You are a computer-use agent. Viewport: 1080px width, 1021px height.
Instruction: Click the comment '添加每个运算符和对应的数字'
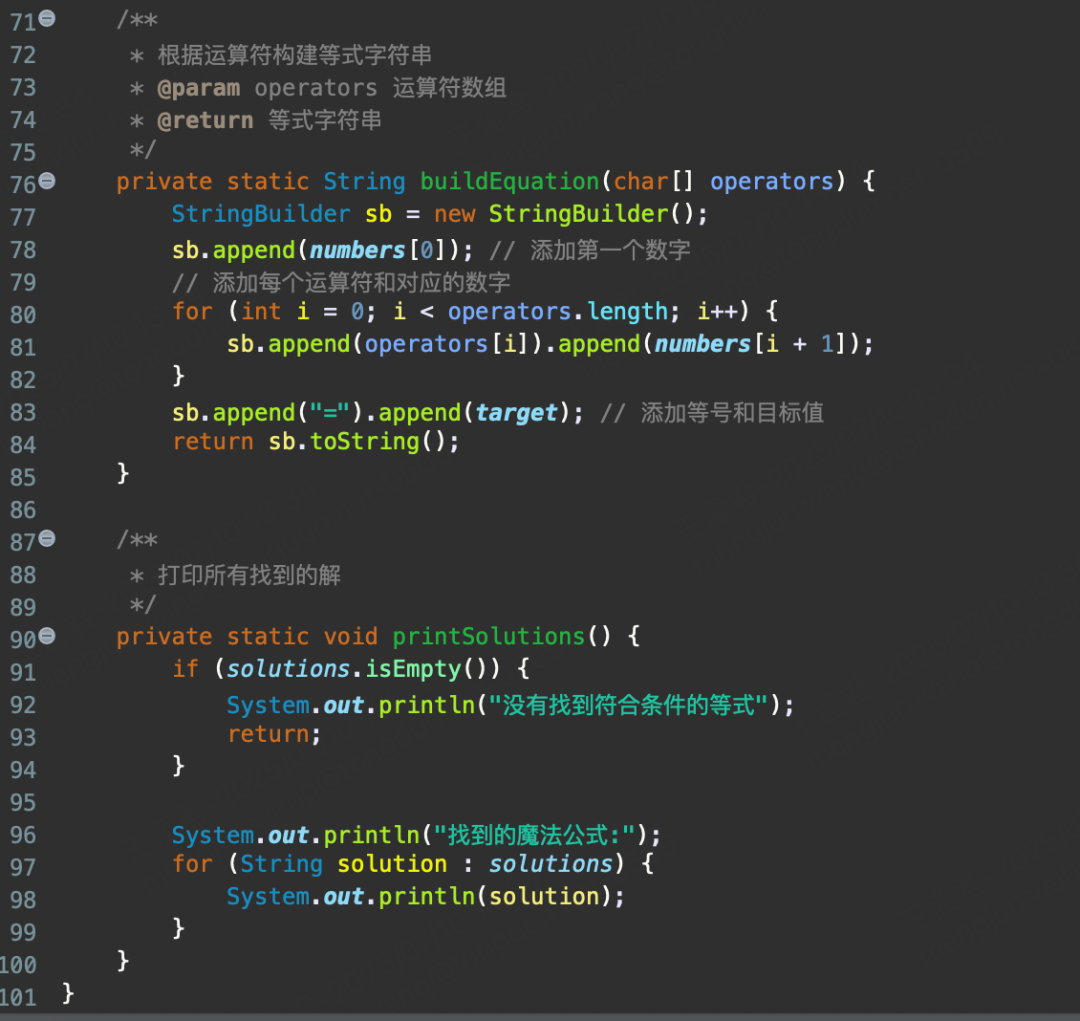[362, 282]
